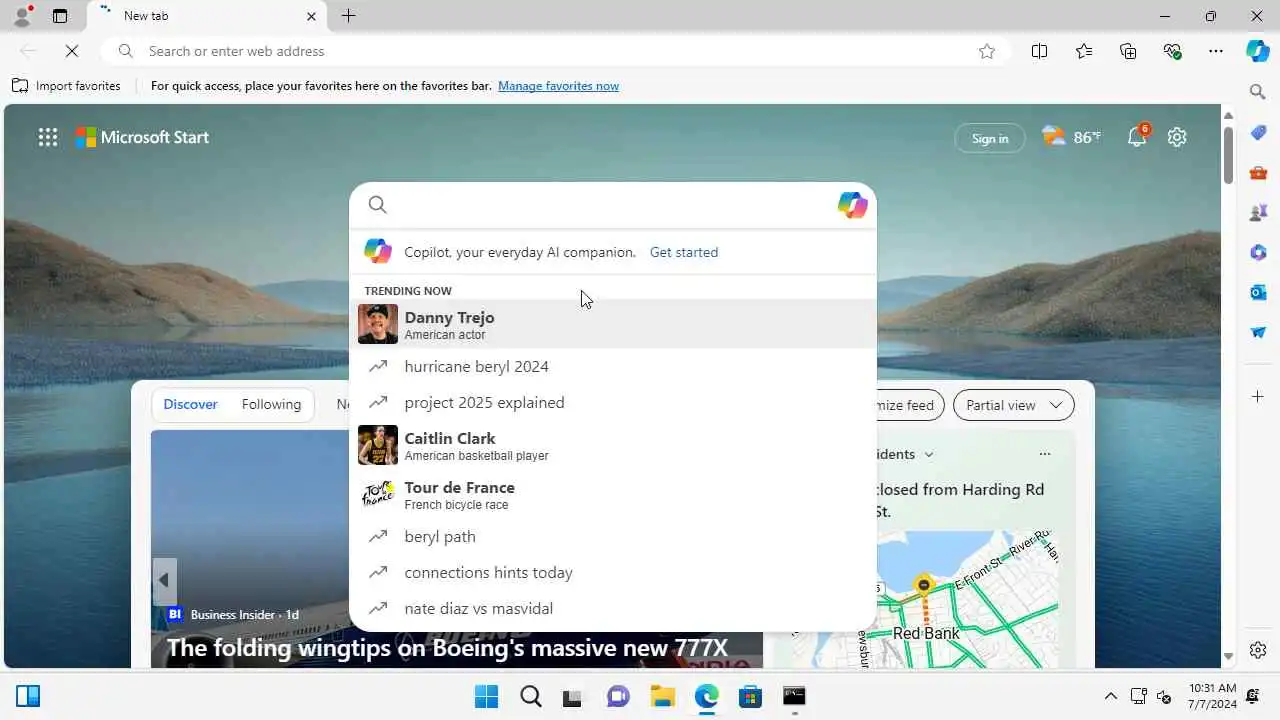The width and height of the screenshot is (1280, 720).
Task: Expand the Partial view dropdown
Action: 1014,405
